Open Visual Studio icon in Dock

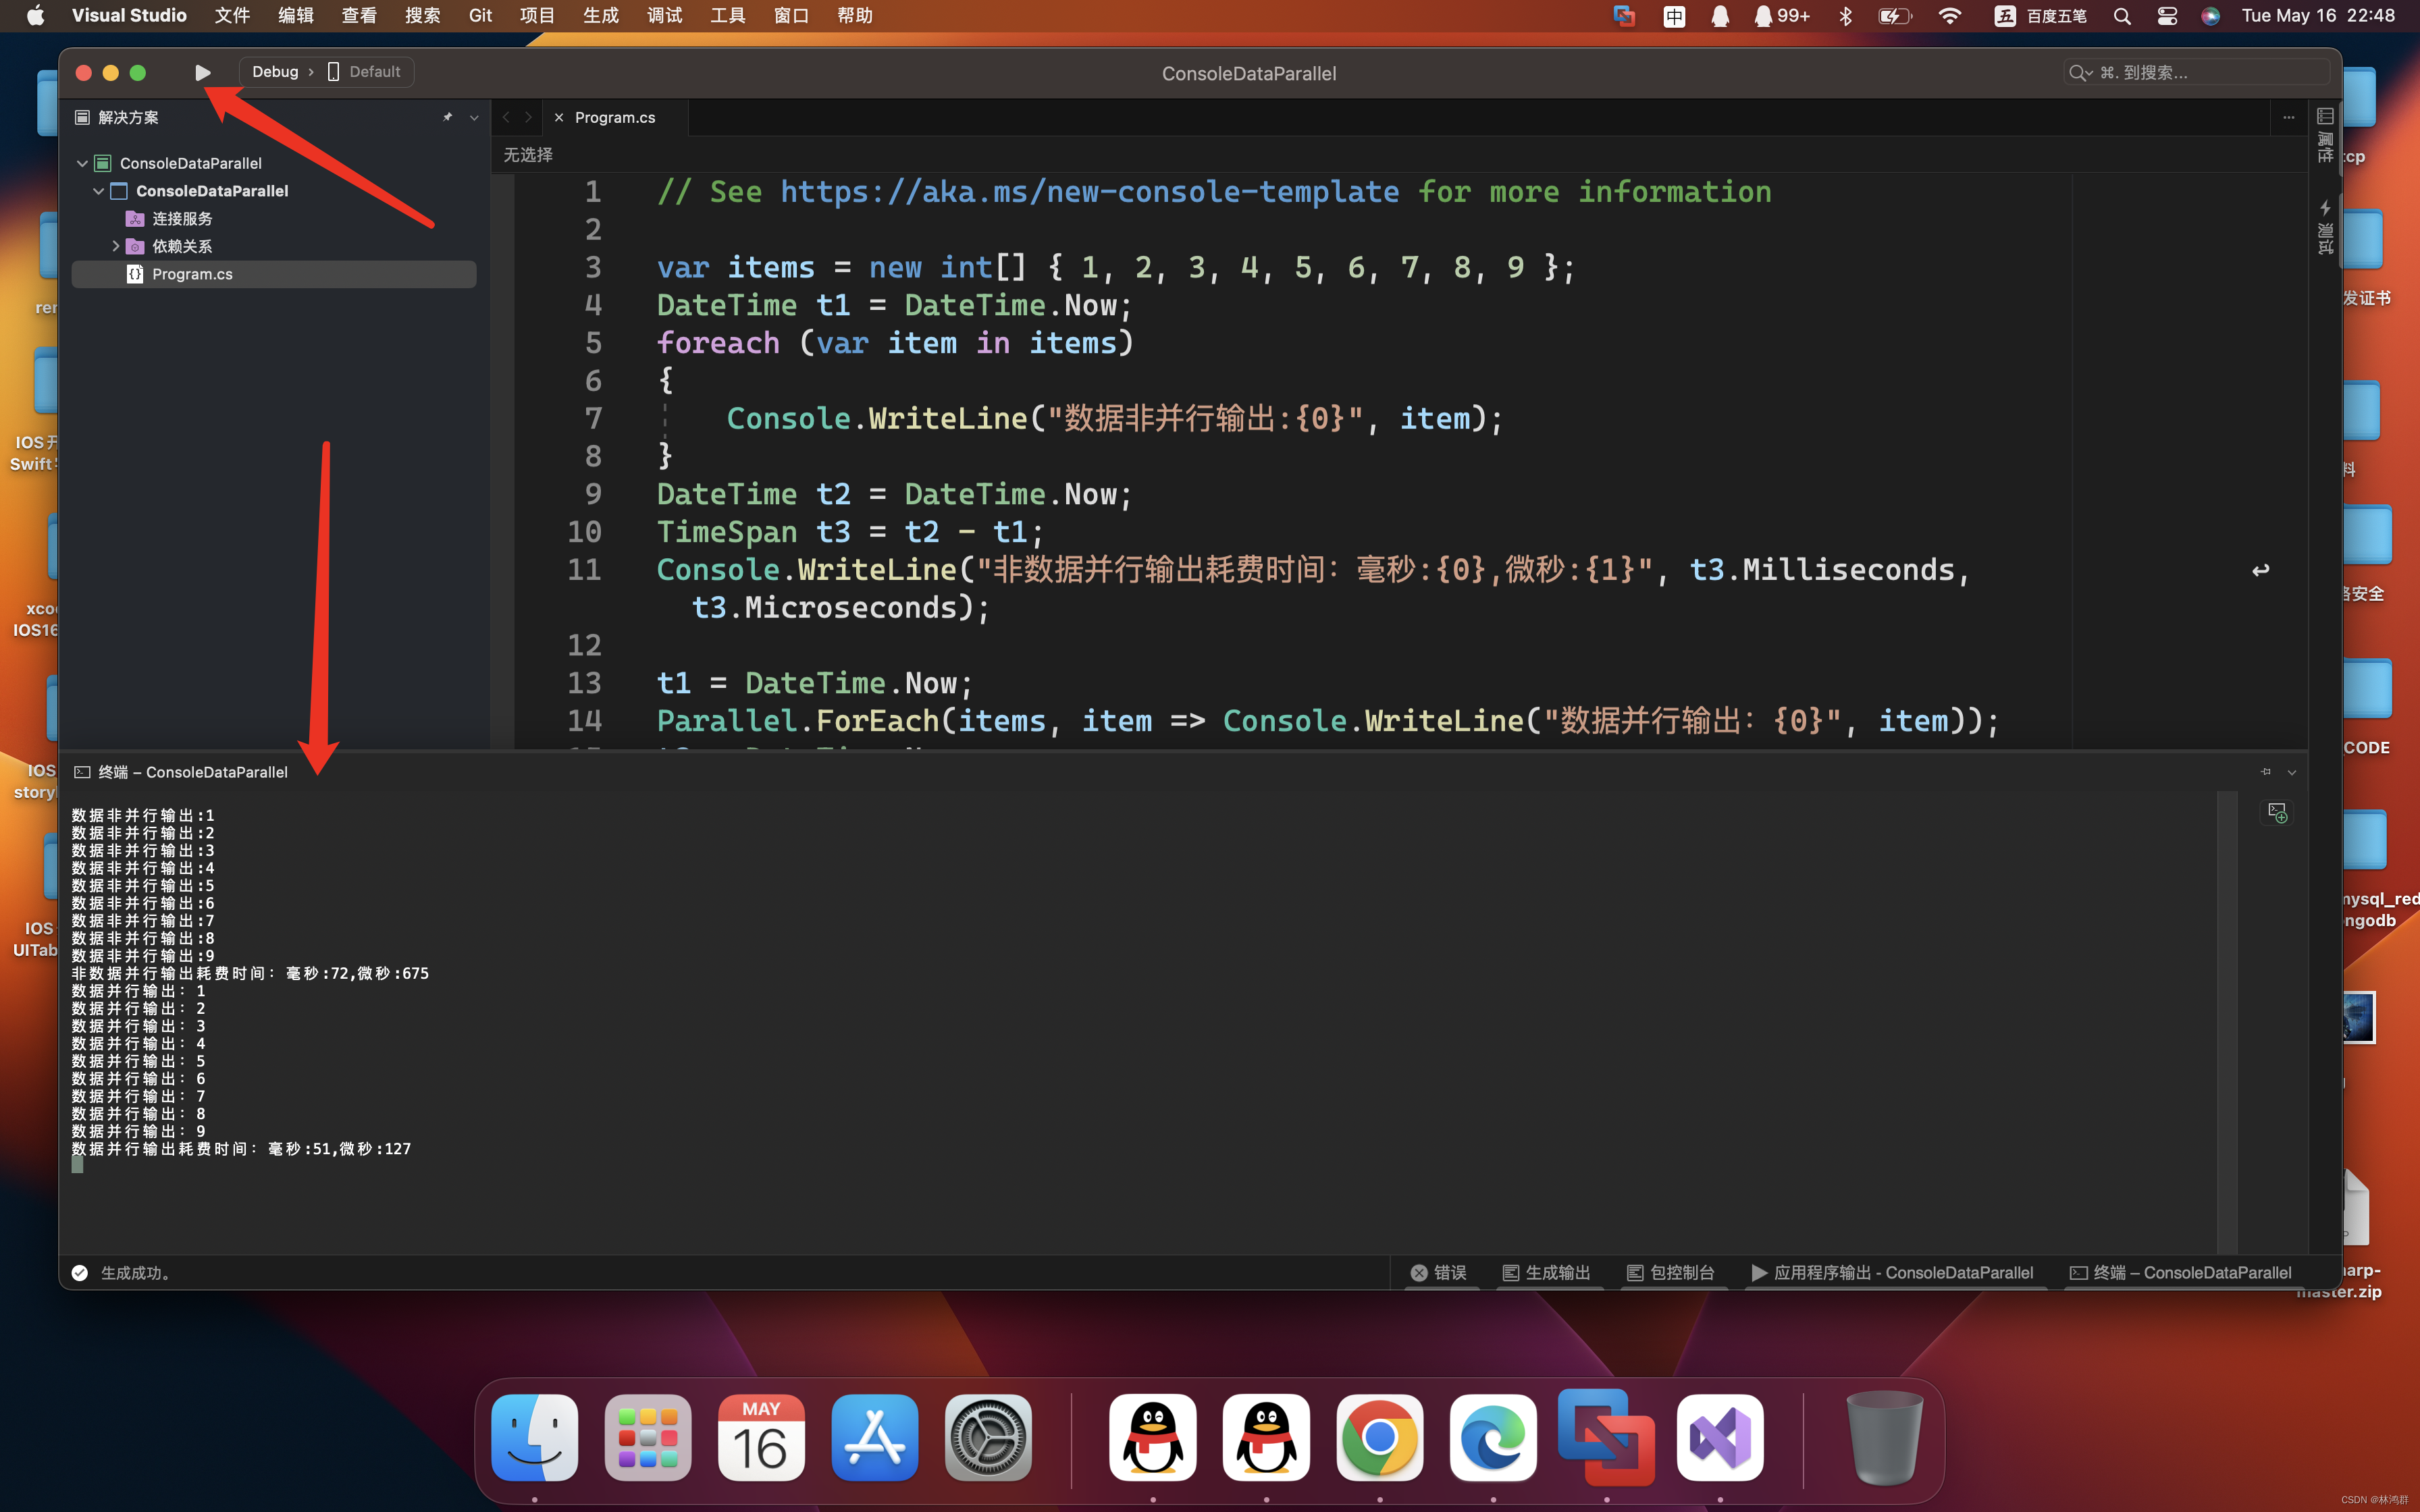(1719, 1438)
